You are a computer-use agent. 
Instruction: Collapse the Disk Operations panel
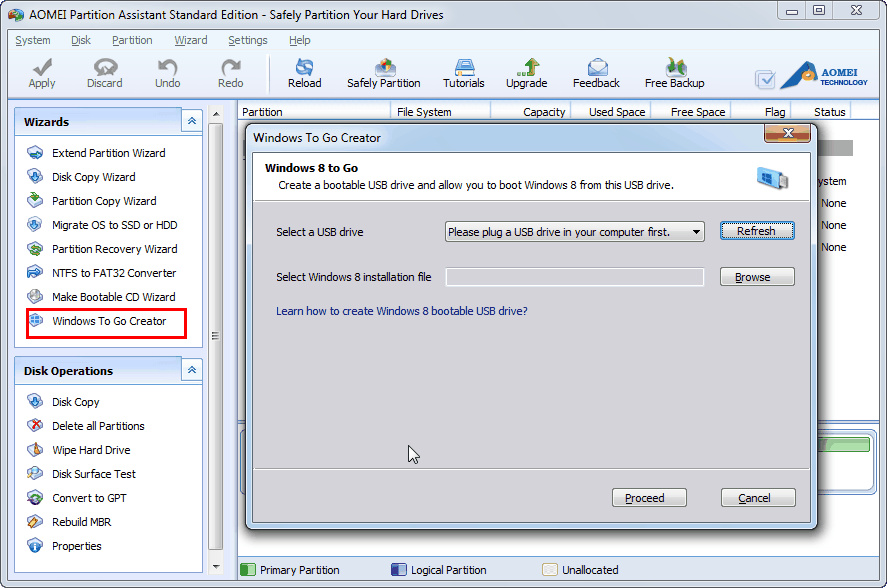[x=192, y=370]
